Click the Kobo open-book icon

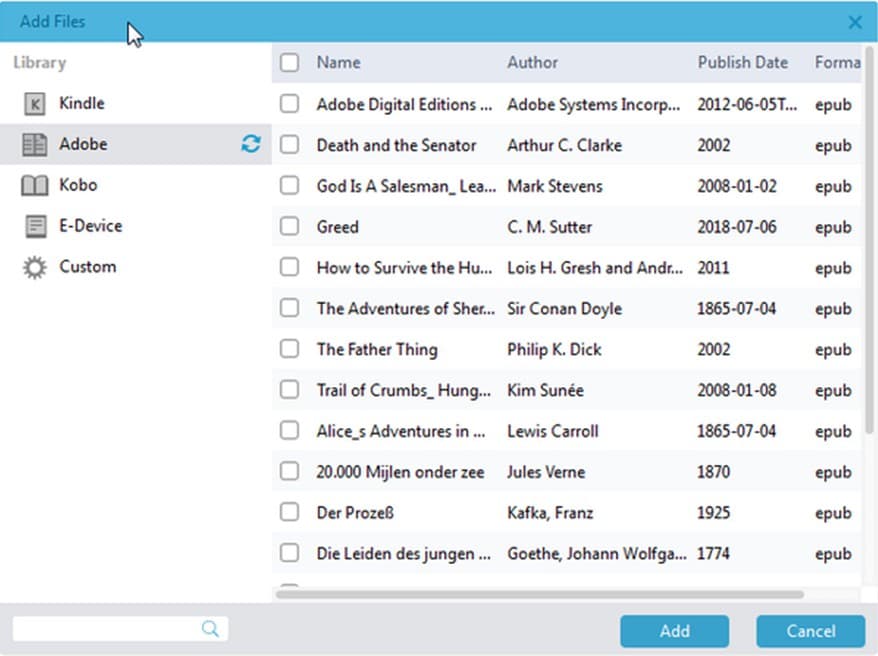tap(35, 186)
